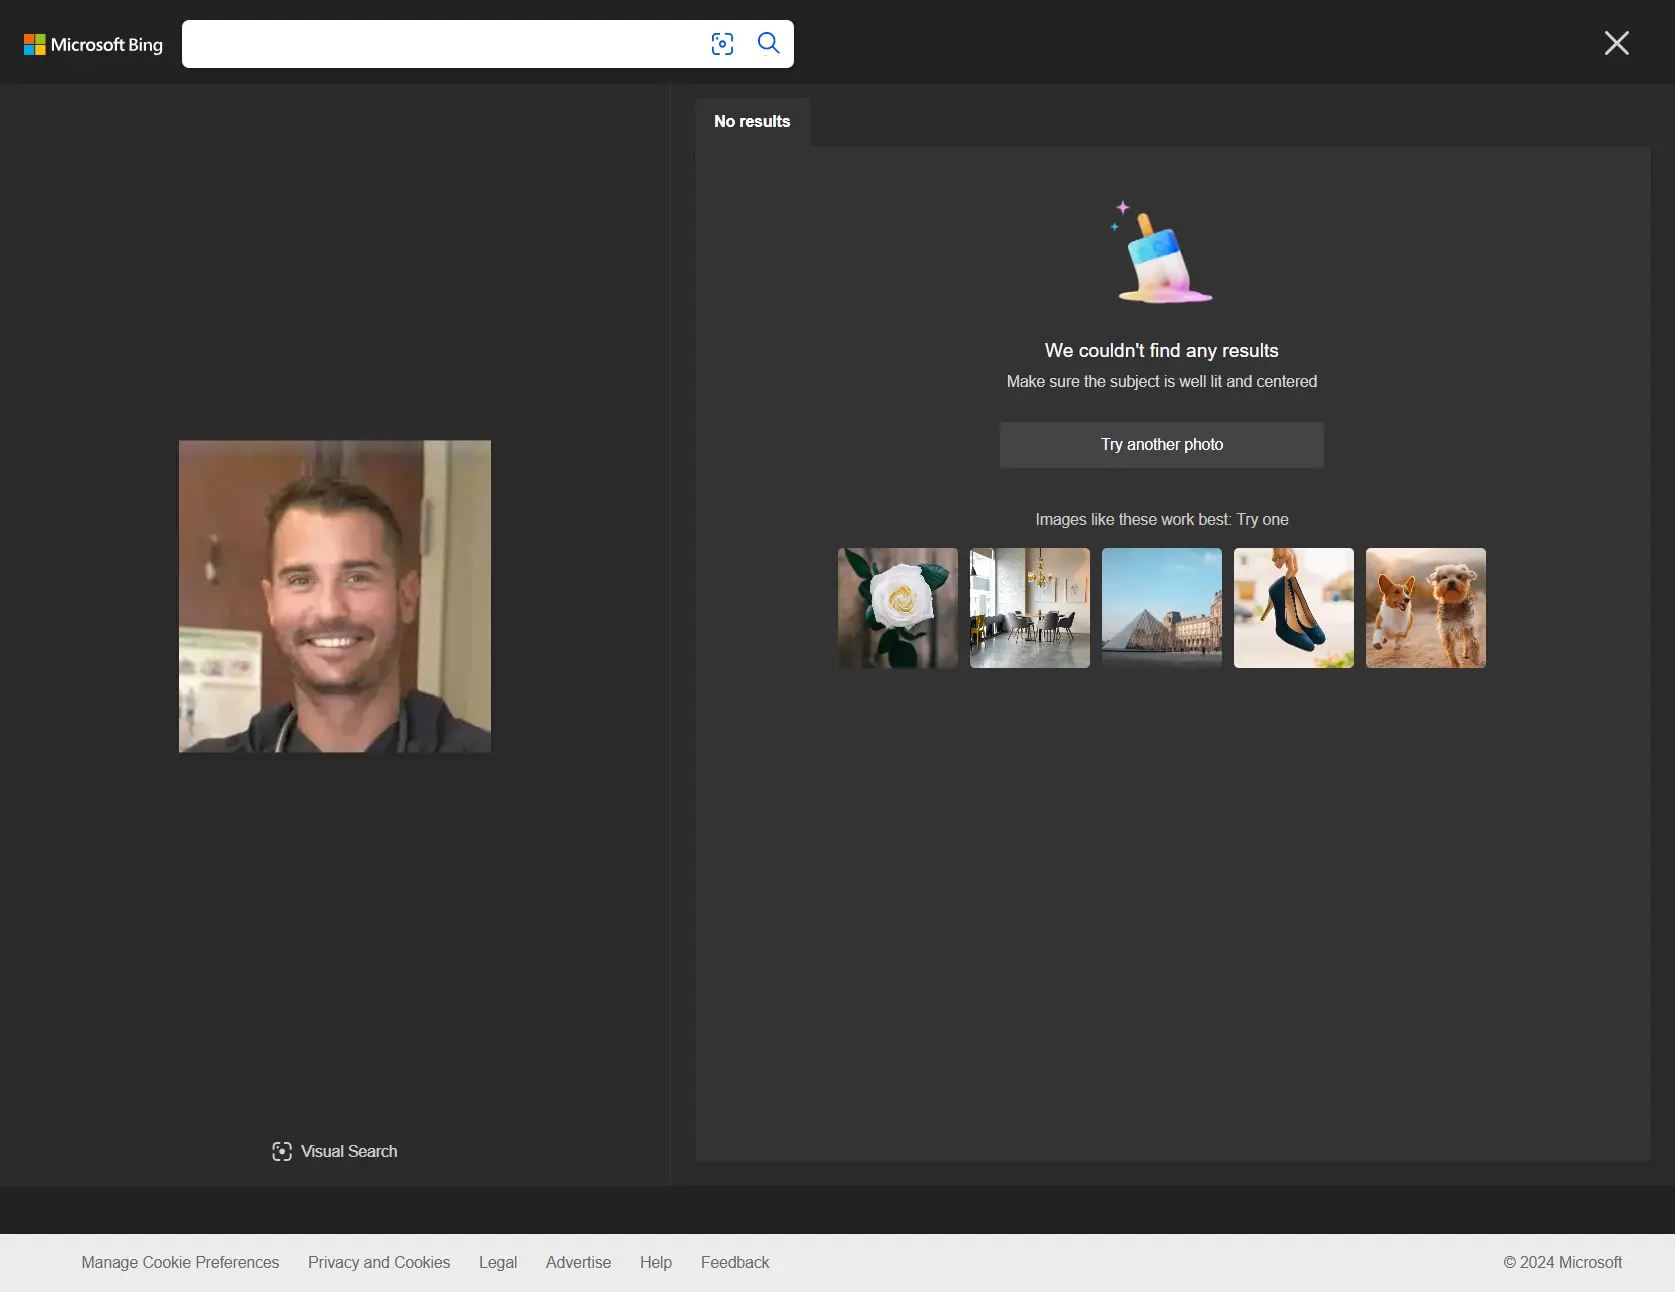Select the blue high heels sample image

click(x=1293, y=608)
